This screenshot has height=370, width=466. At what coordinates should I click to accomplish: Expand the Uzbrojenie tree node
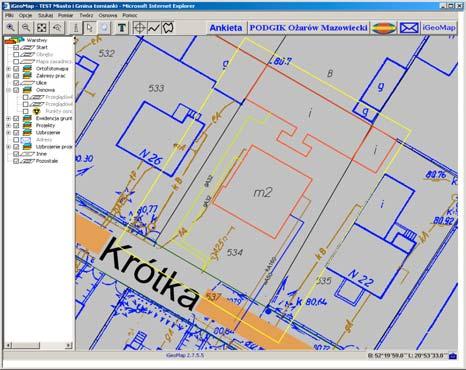9,133
